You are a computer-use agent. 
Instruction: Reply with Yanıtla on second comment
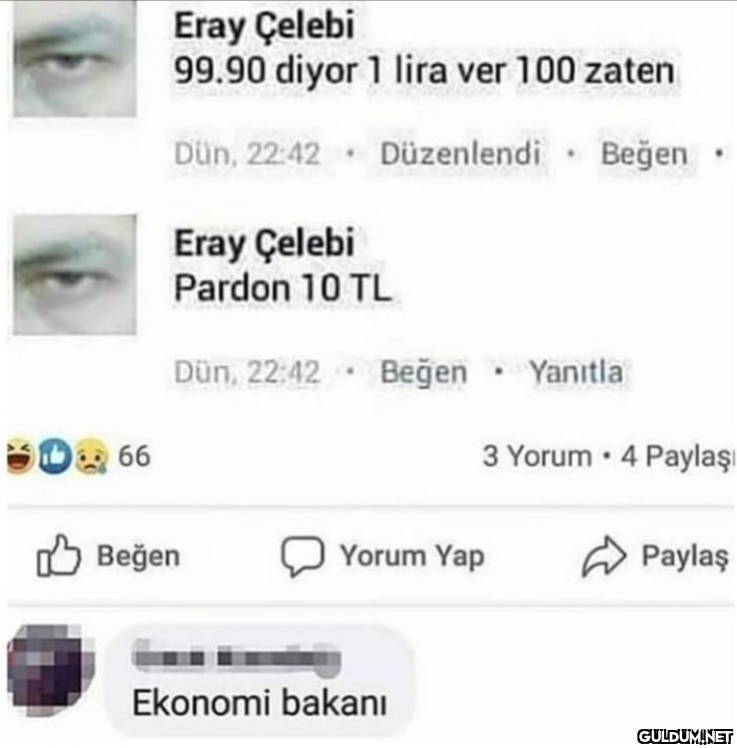coord(576,372)
